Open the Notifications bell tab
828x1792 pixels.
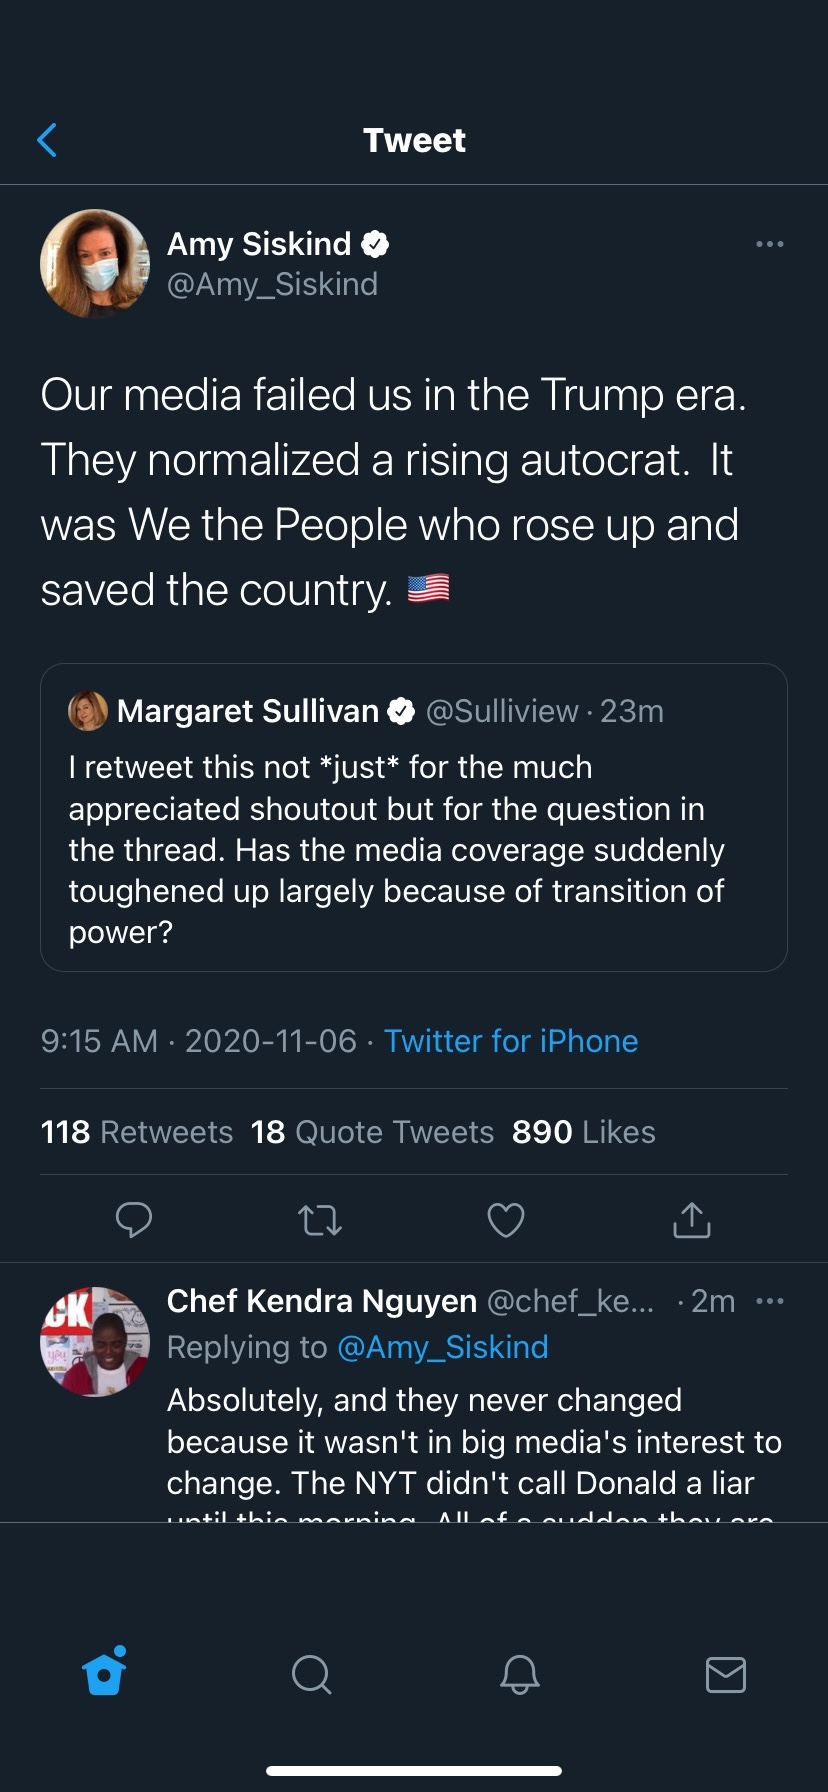(x=519, y=1674)
